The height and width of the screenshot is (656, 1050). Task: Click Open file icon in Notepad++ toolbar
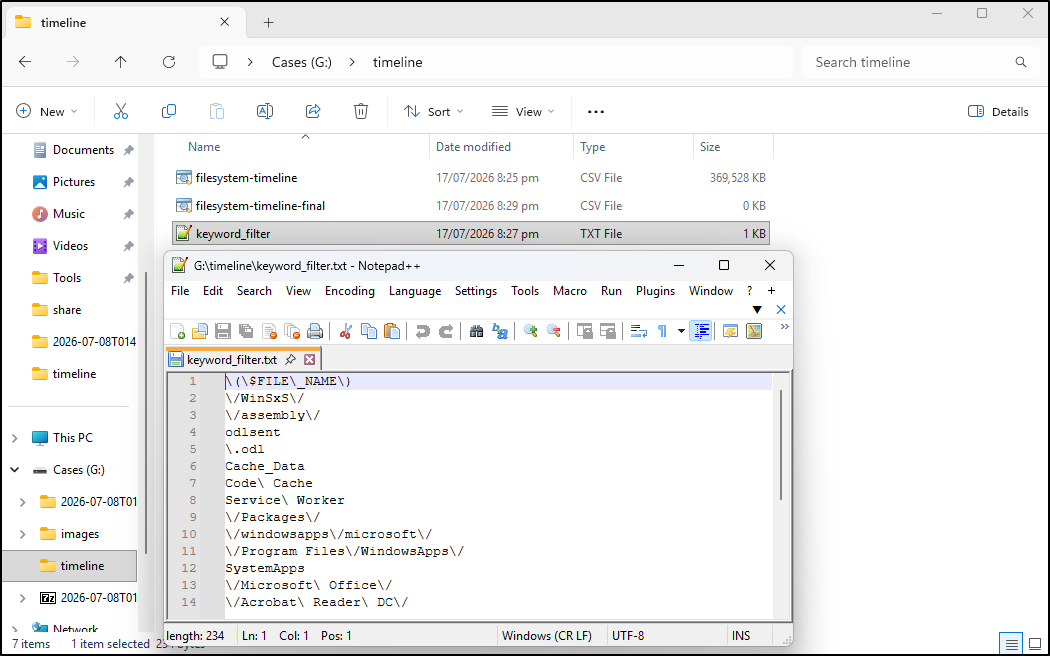point(200,331)
